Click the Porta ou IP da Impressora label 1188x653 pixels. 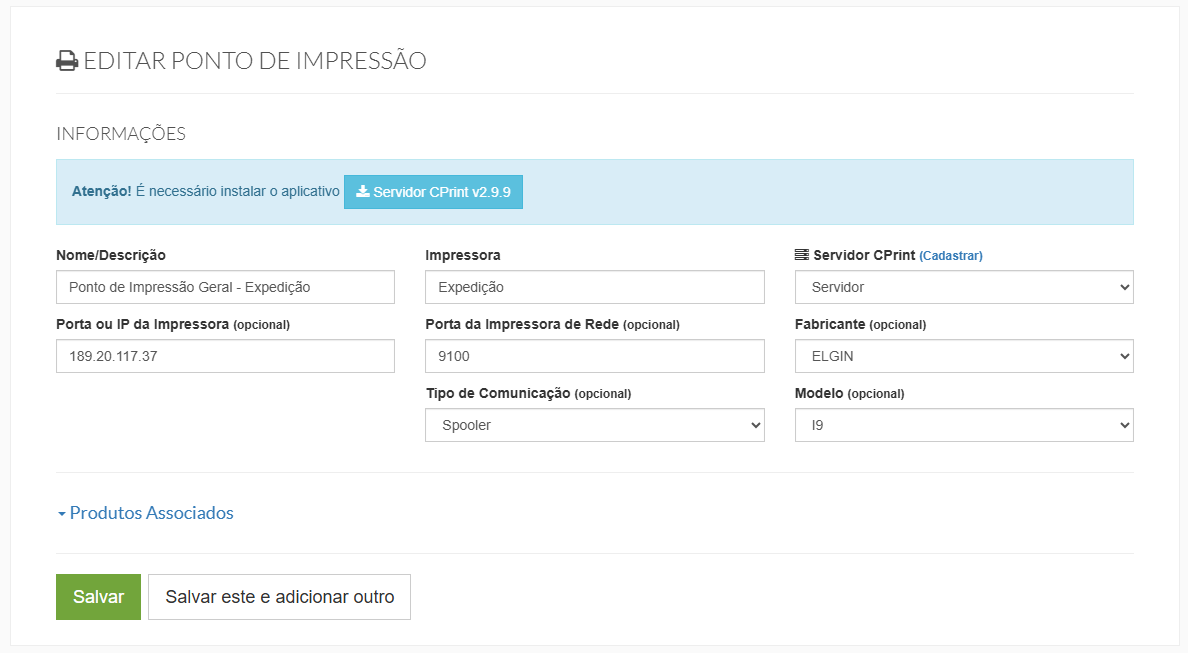(173, 324)
